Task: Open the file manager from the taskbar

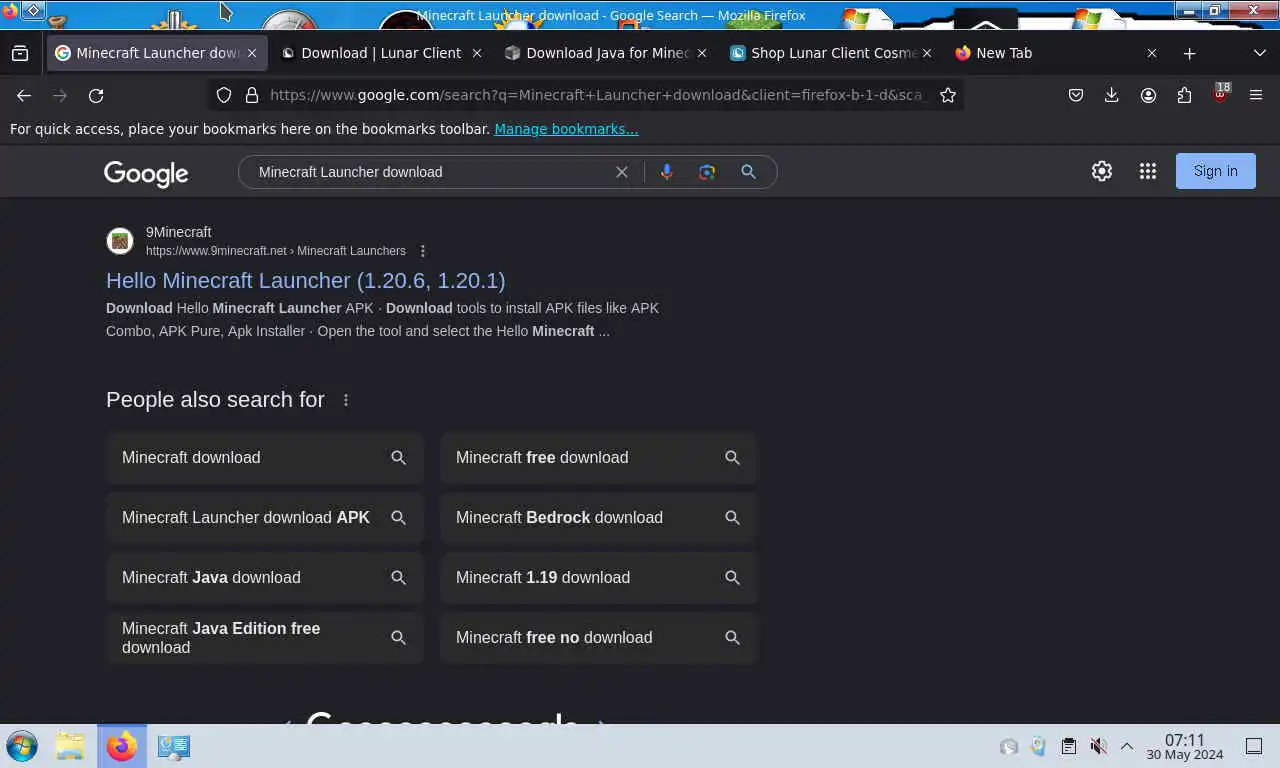Action: tap(70, 746)
